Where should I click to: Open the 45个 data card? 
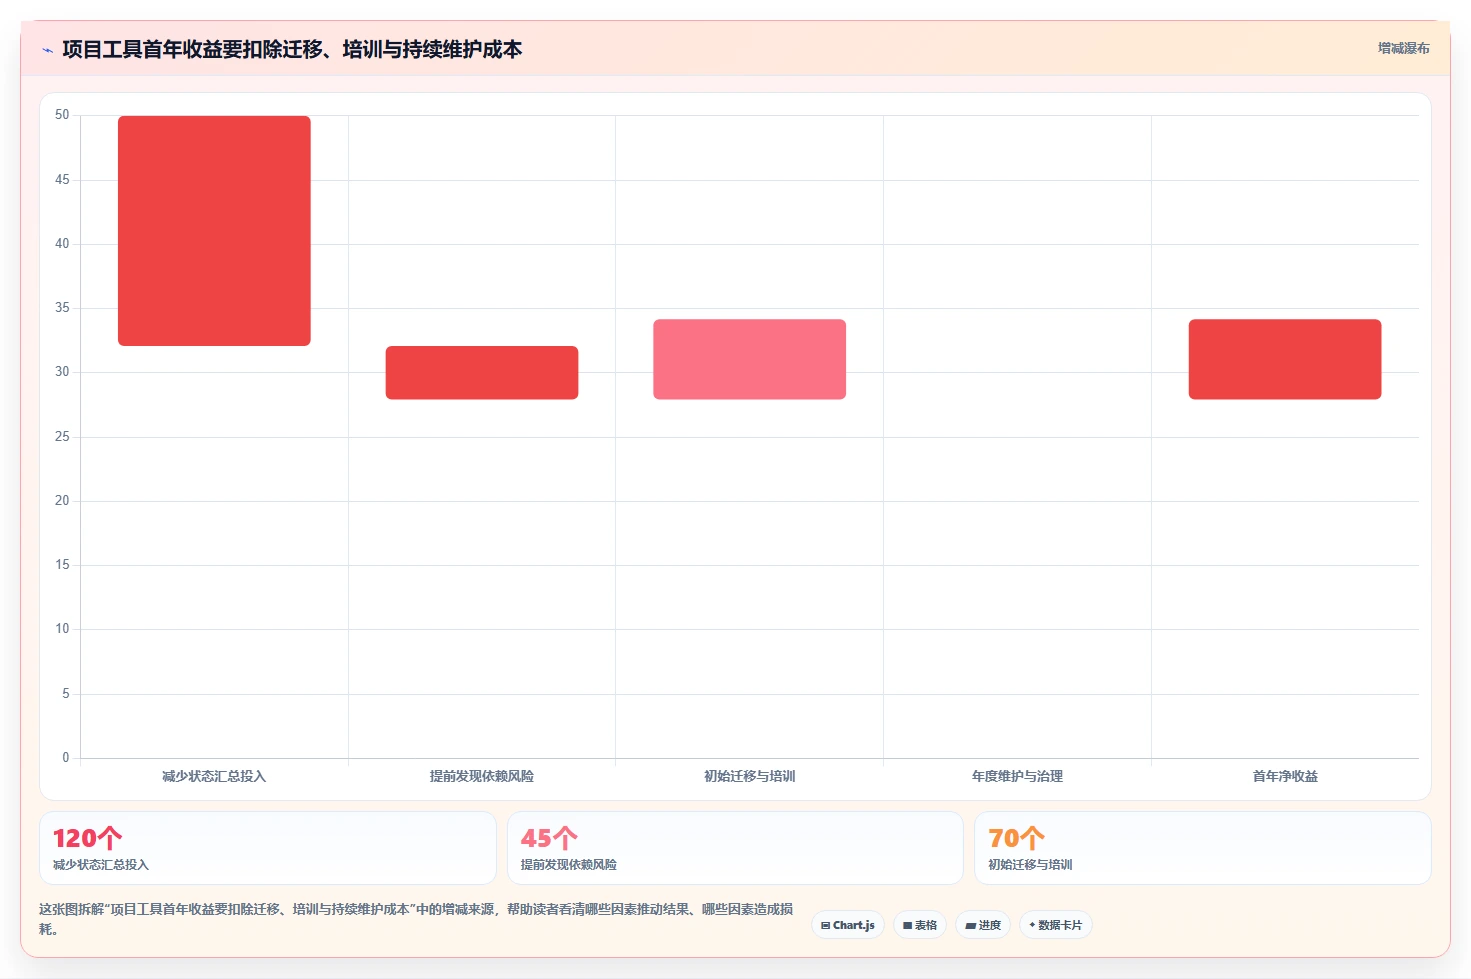[735, 848]
